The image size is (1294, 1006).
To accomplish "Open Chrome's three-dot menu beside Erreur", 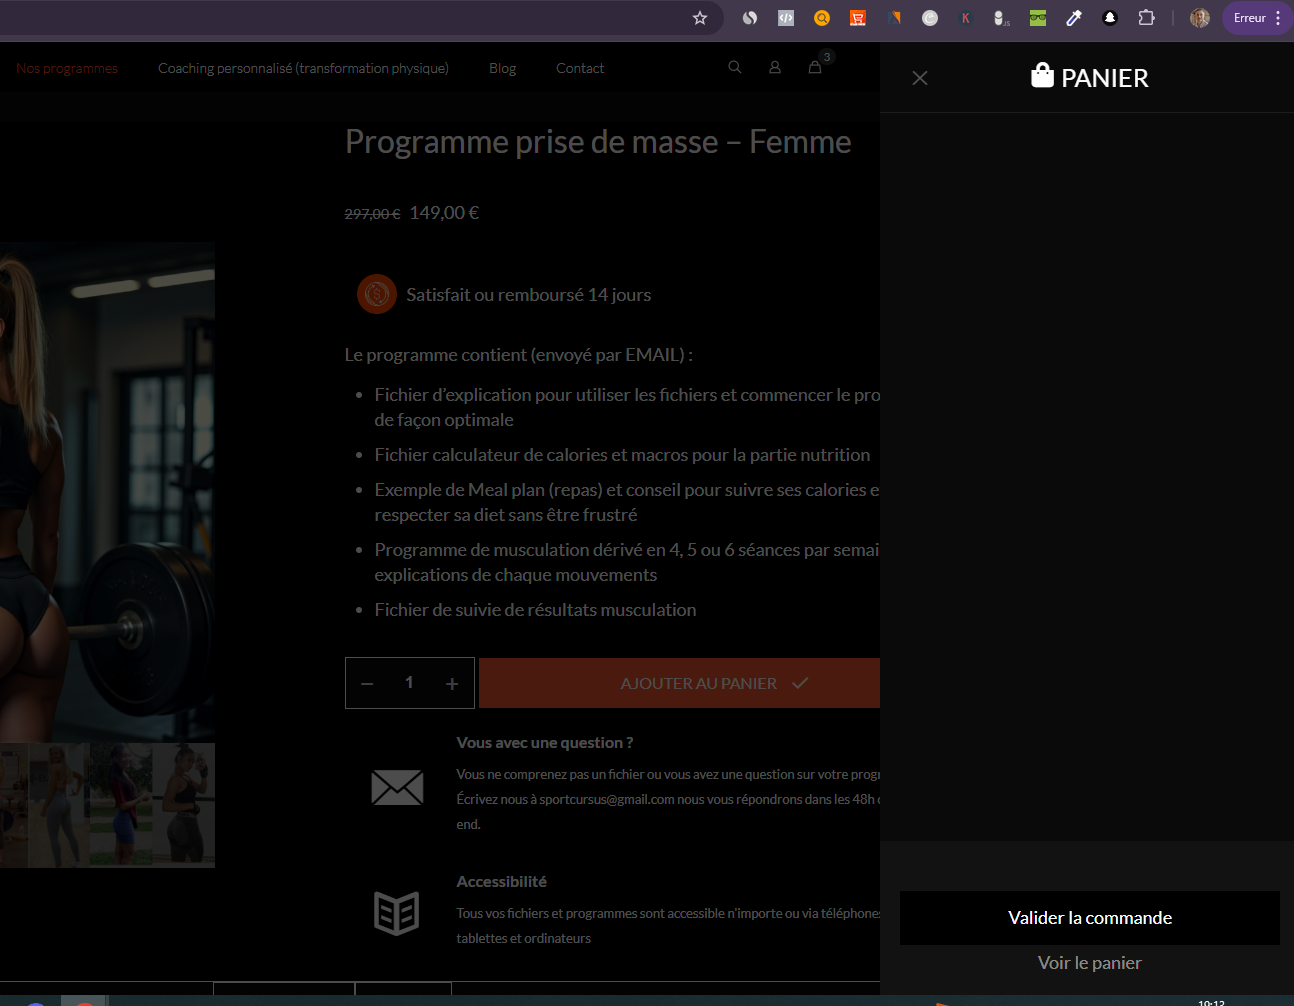I will pyautogui.click(x=1278, y=18).
